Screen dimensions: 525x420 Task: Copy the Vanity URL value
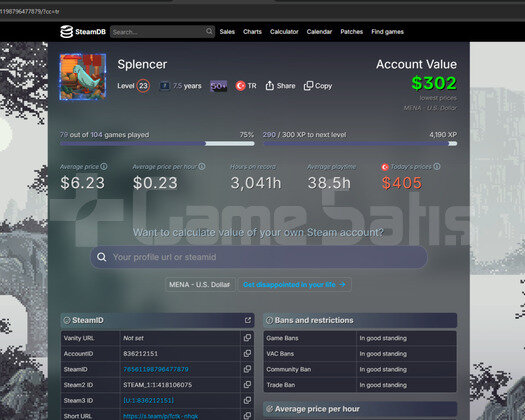[x=247, y=338]
